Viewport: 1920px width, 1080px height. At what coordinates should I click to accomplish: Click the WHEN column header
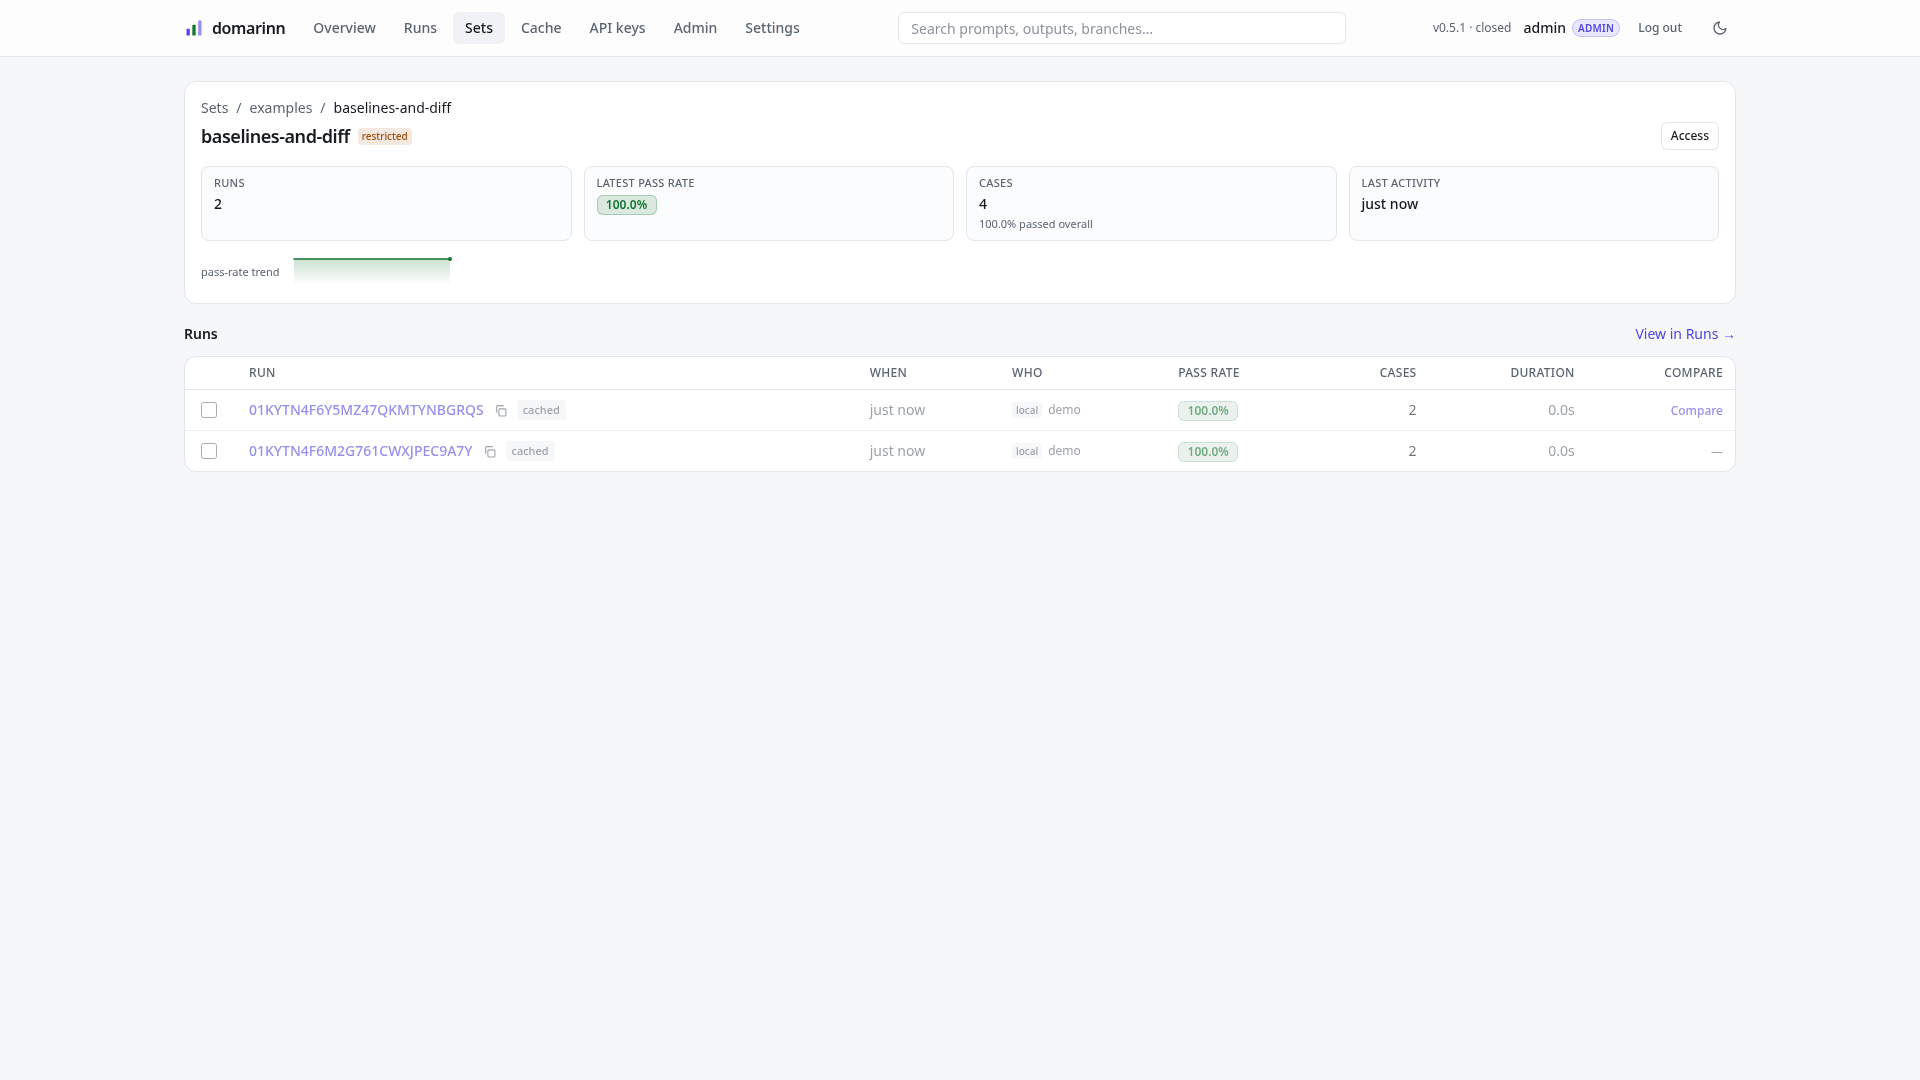click(888, 373)
